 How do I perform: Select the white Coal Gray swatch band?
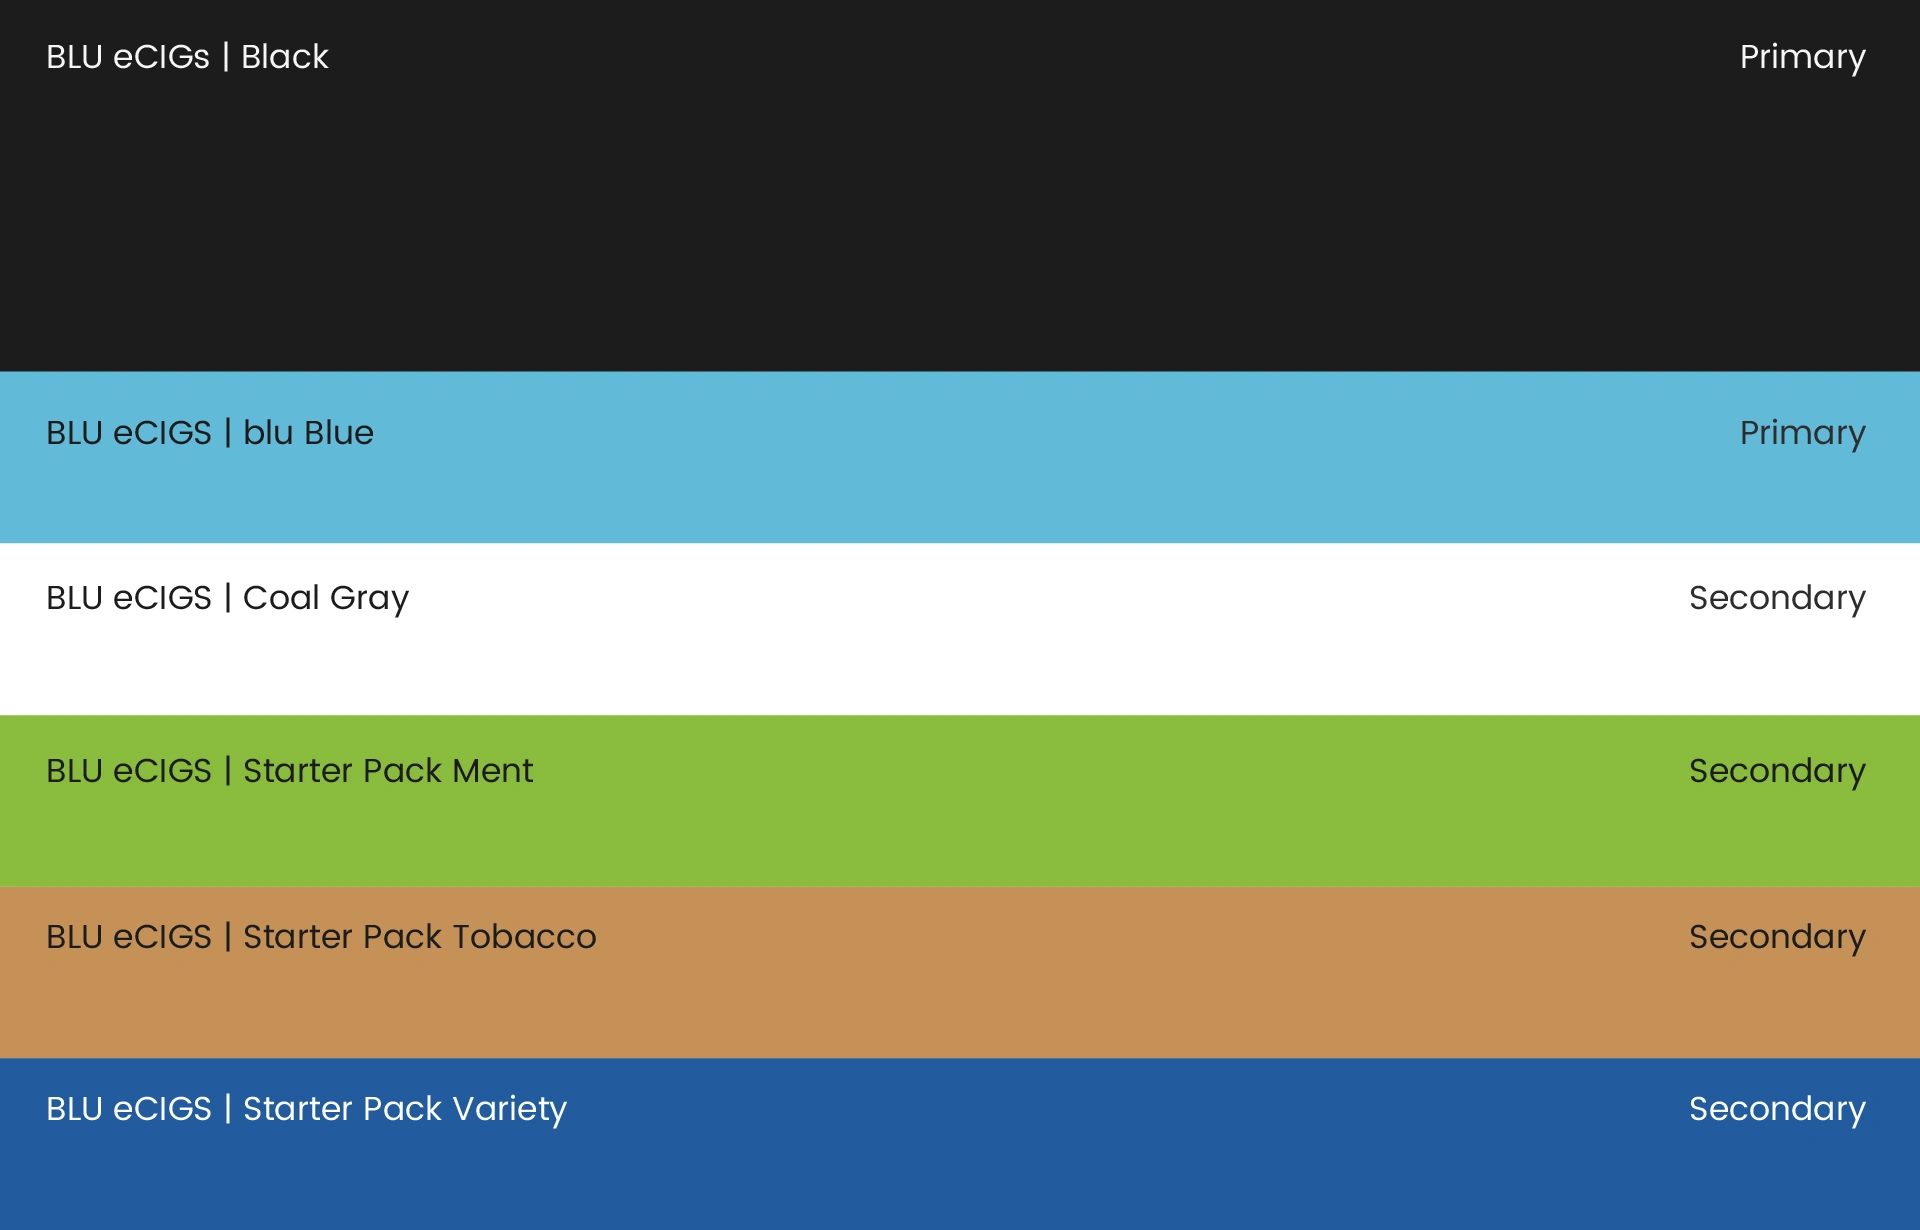coord(960,660)
